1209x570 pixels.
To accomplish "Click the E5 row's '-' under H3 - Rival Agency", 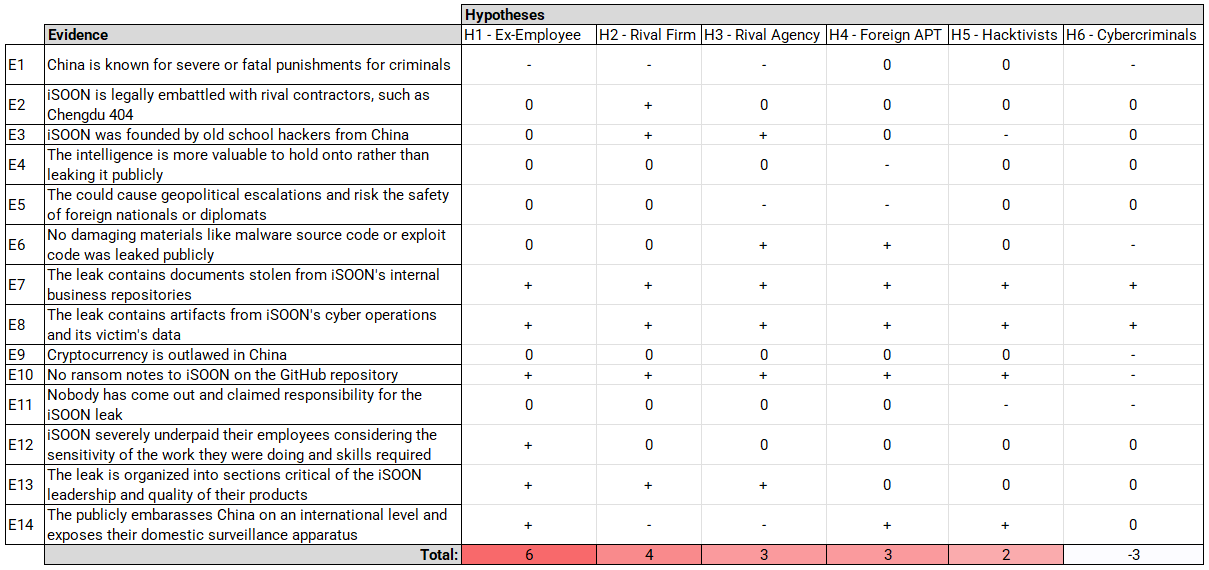I will [x=764, y=205].
